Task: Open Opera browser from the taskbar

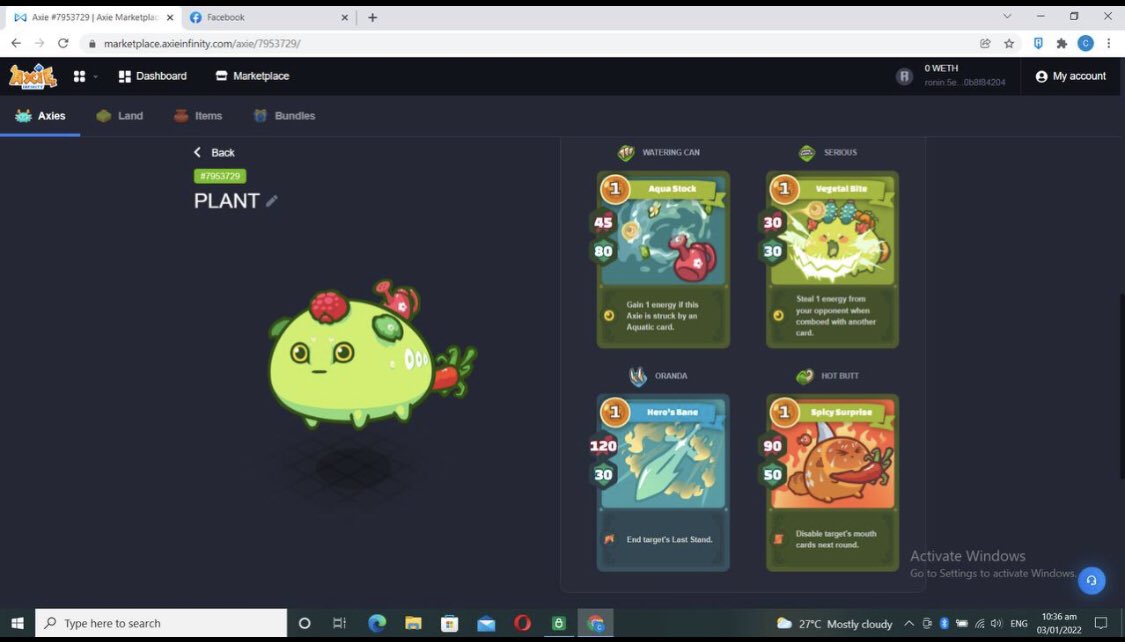Action: 522,623
